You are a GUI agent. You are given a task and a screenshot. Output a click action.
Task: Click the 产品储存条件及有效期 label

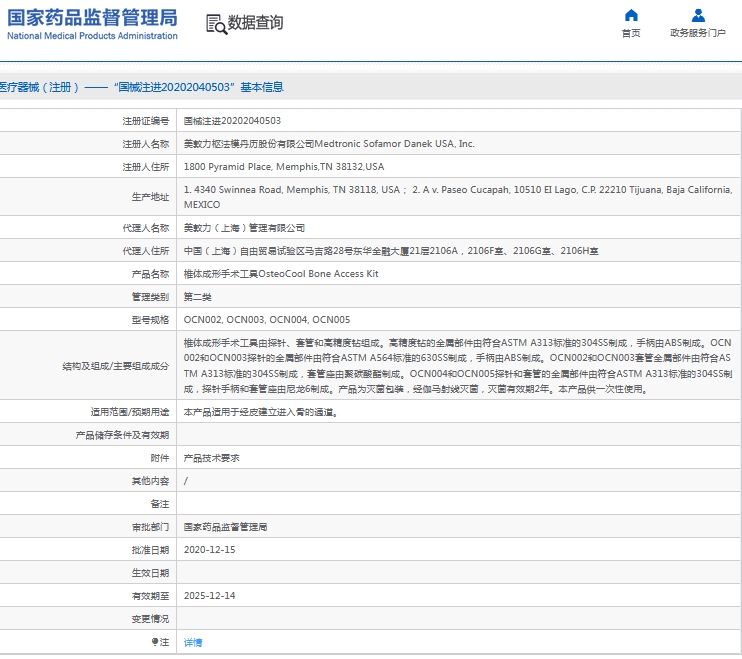(122, 435)
